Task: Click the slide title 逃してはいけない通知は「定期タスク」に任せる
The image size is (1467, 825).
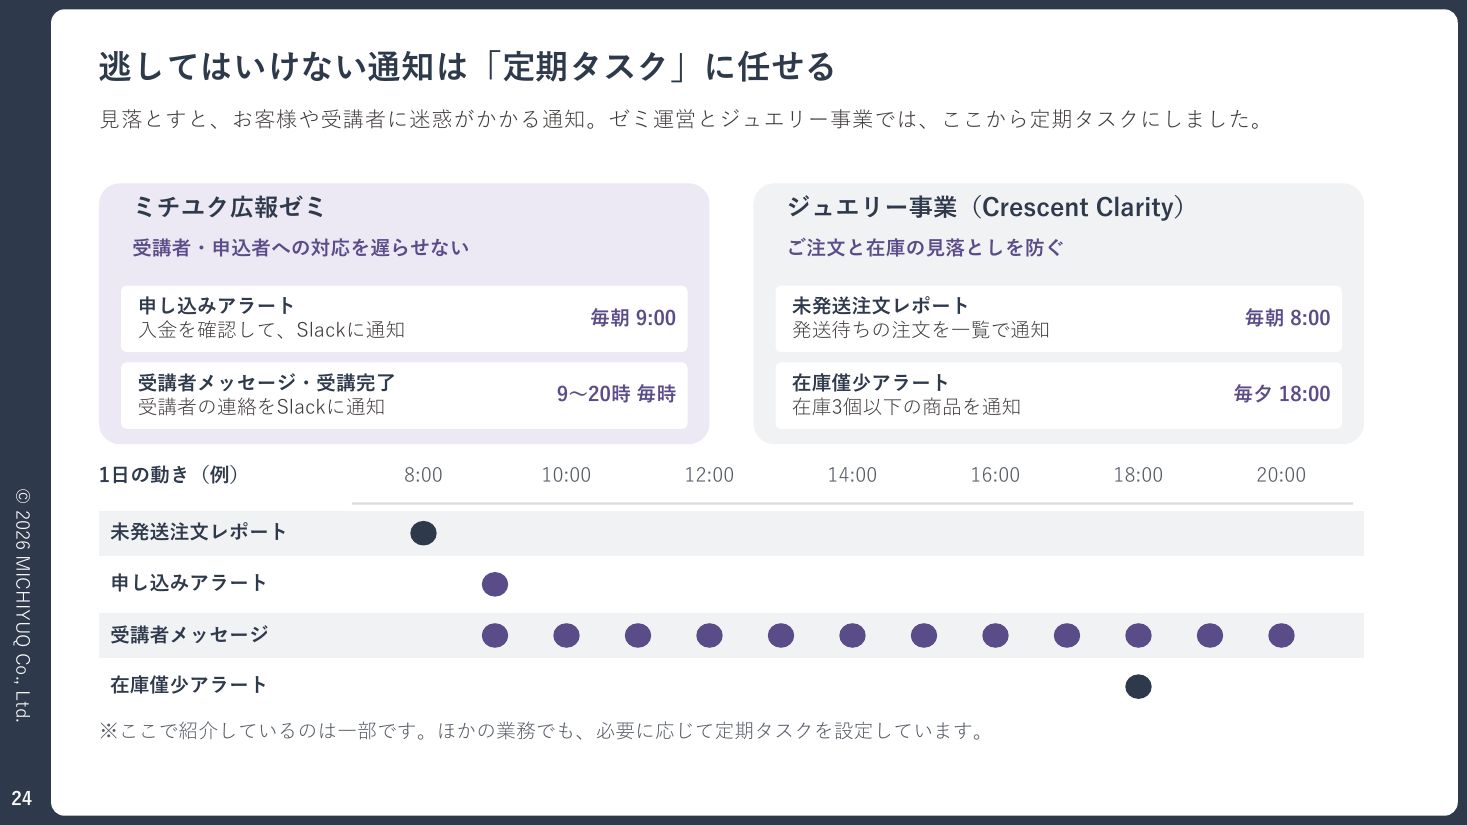Action: coord(467,66)
